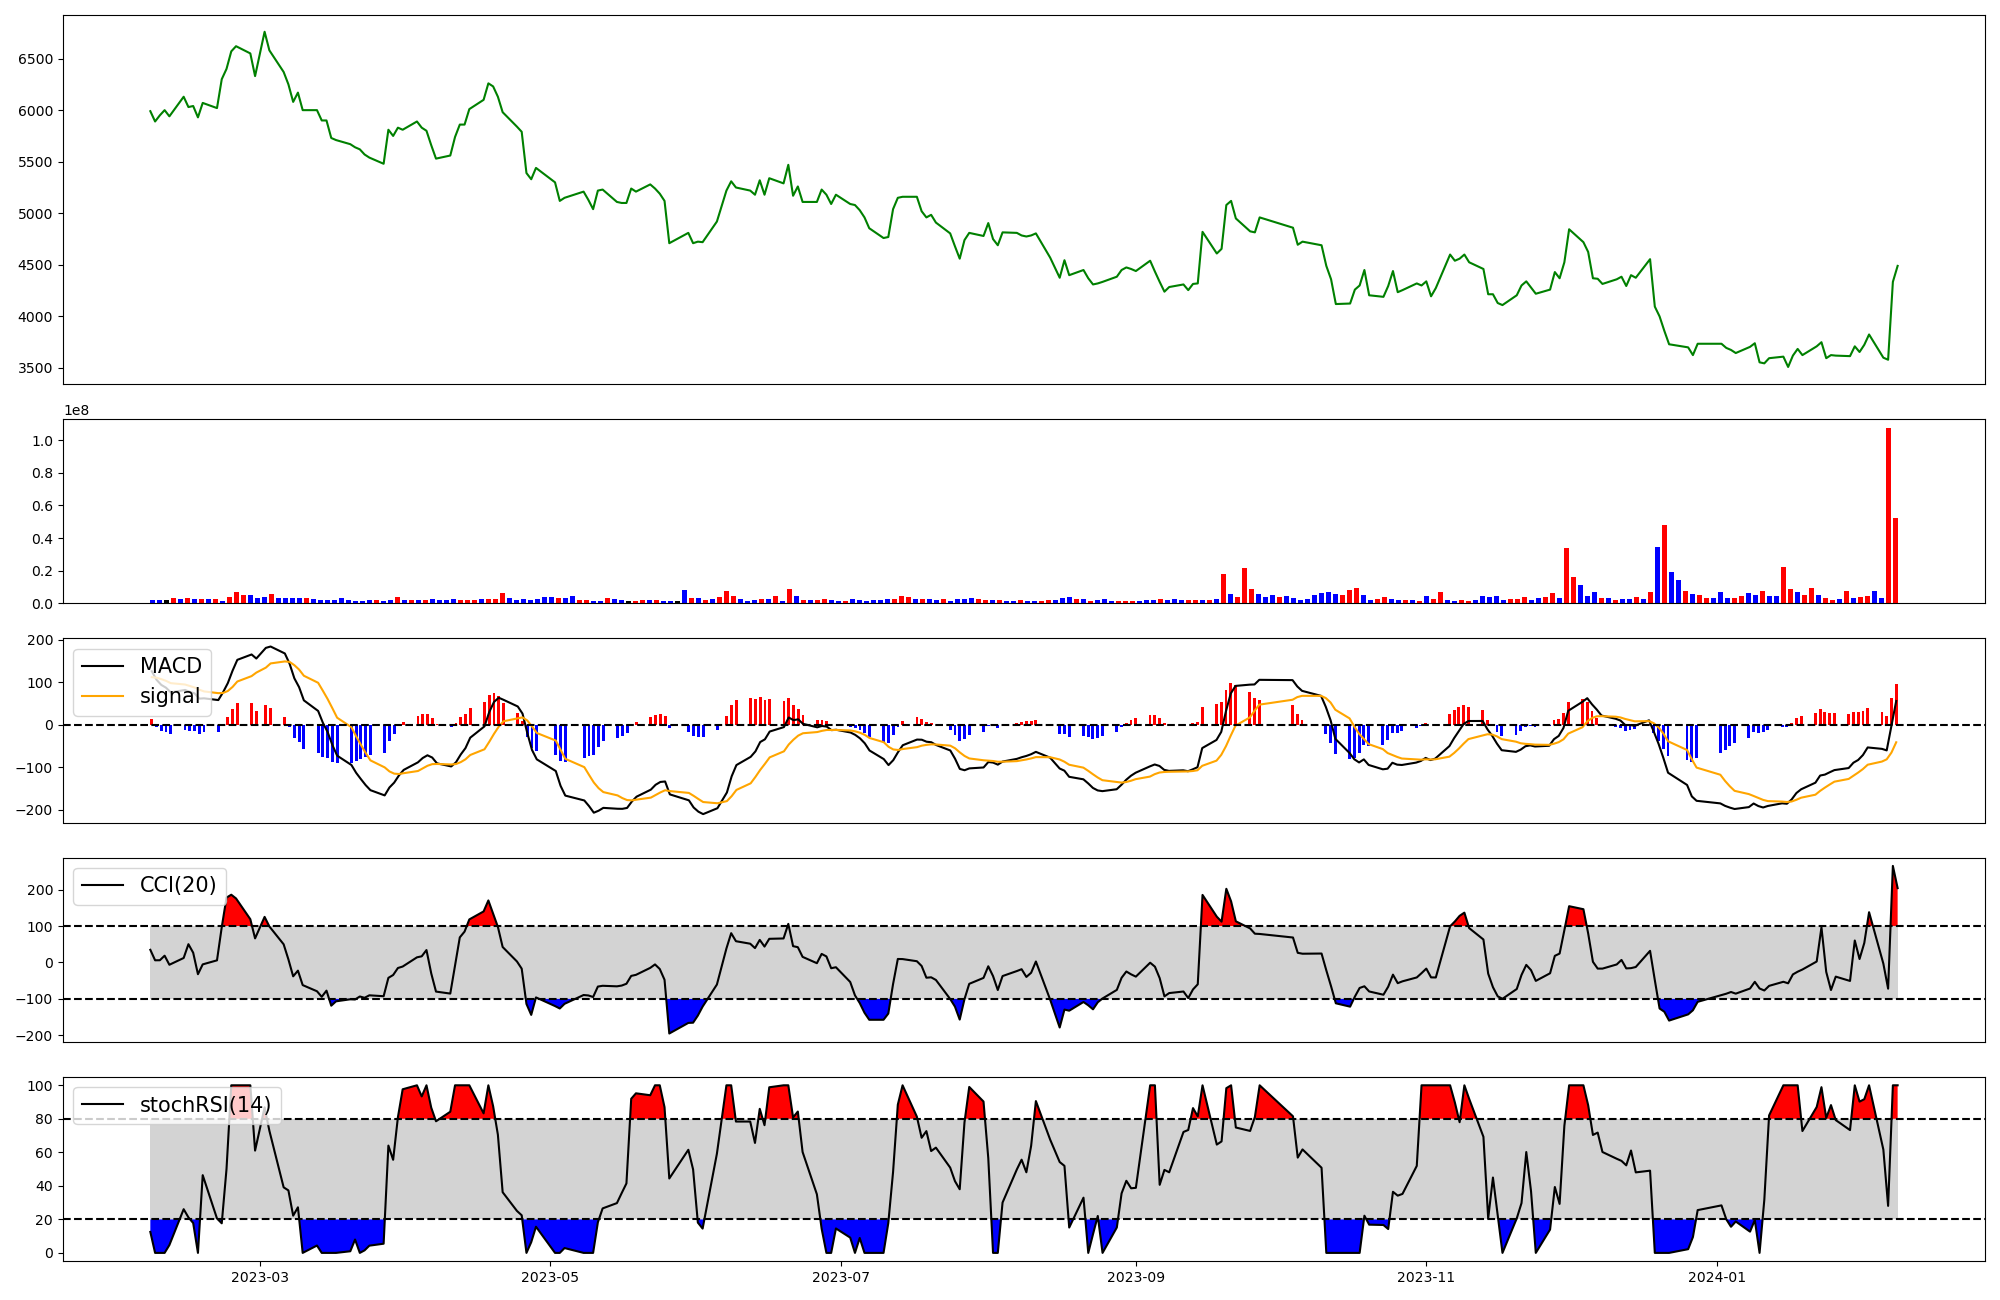Image resolution: width=2000 pixels, height=1300 pixels.
Task: Click the -200 label on the CCI axis
Action: coord(34,1036)
